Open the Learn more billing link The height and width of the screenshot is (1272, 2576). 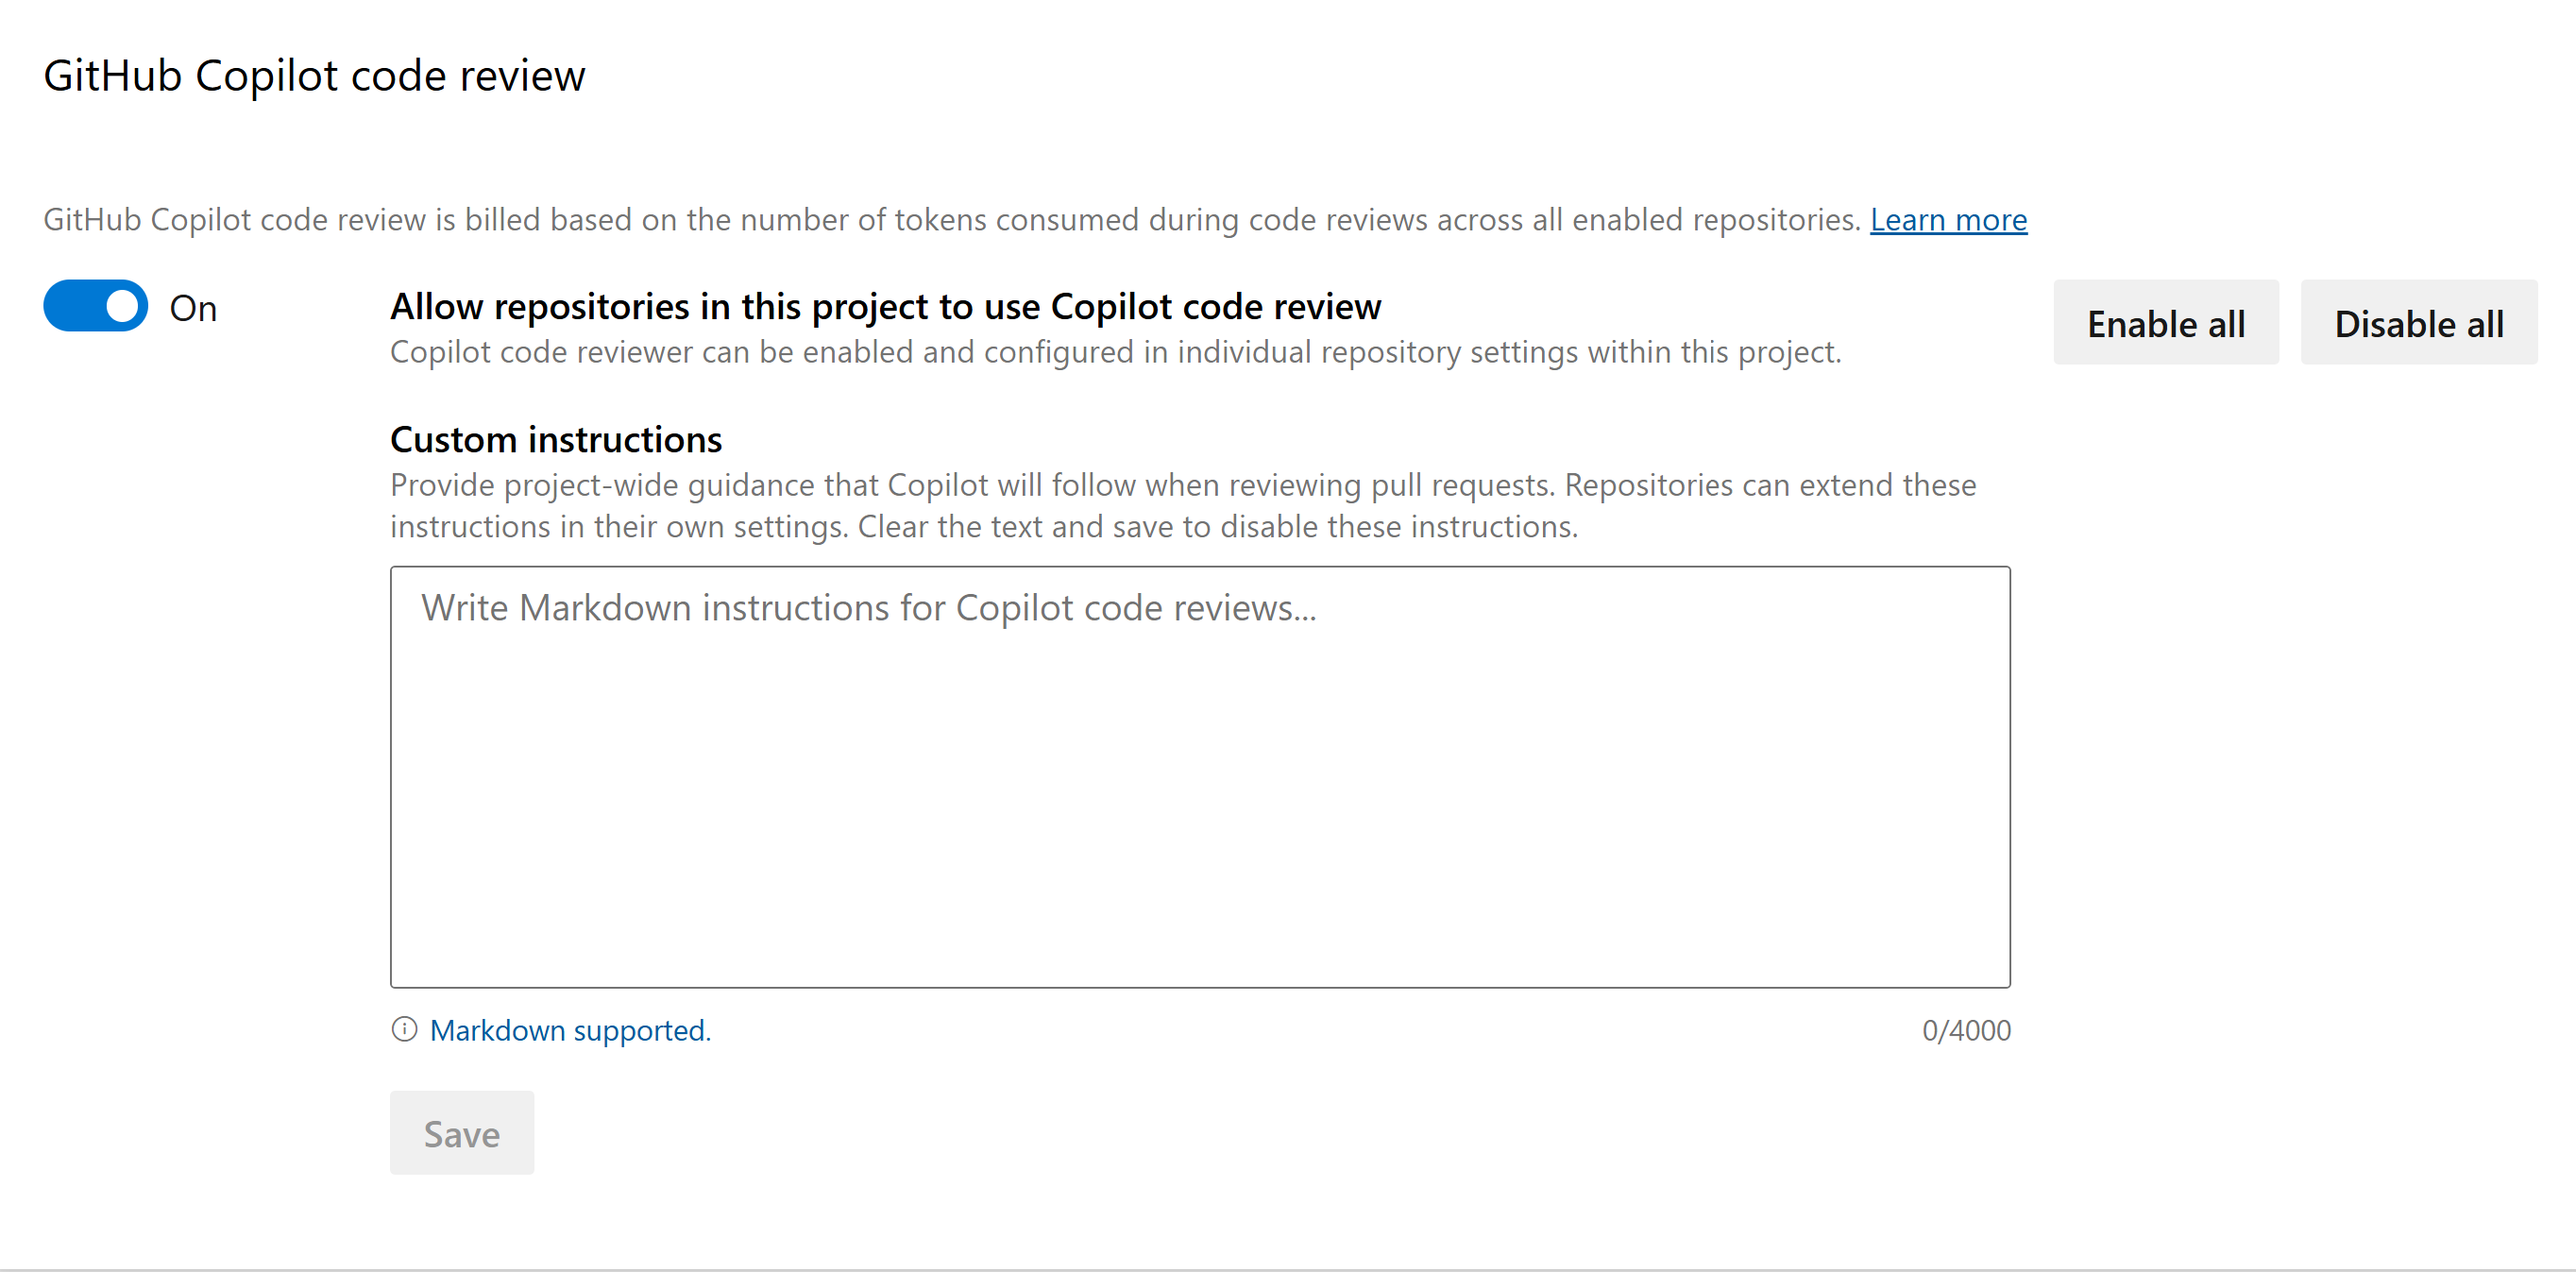point(1948,220)
